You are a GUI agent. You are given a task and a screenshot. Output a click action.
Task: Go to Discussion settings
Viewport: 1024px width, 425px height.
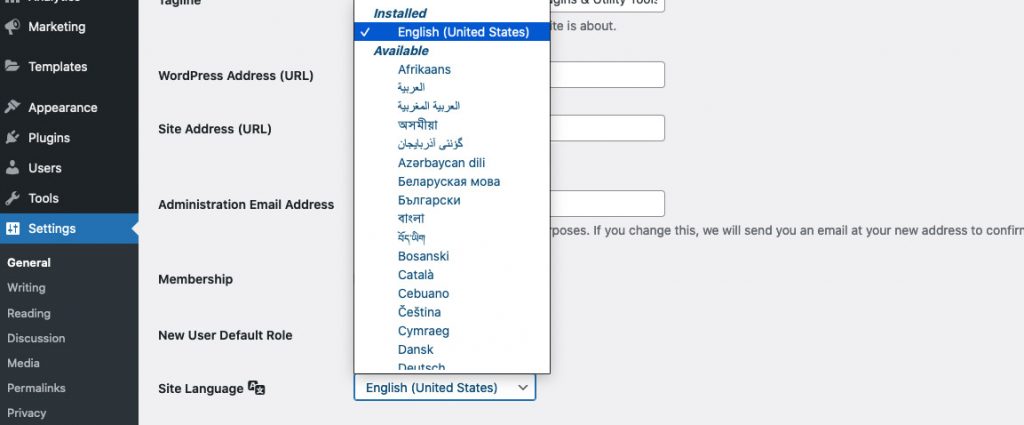(x=36, y=338)
